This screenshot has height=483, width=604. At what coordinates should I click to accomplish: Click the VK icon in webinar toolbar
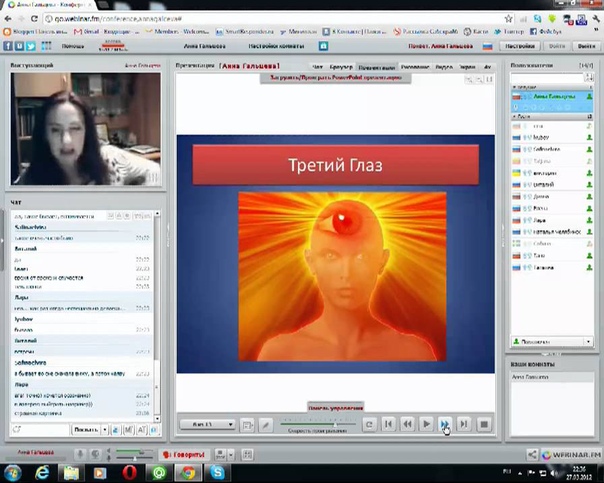point(19,46)
